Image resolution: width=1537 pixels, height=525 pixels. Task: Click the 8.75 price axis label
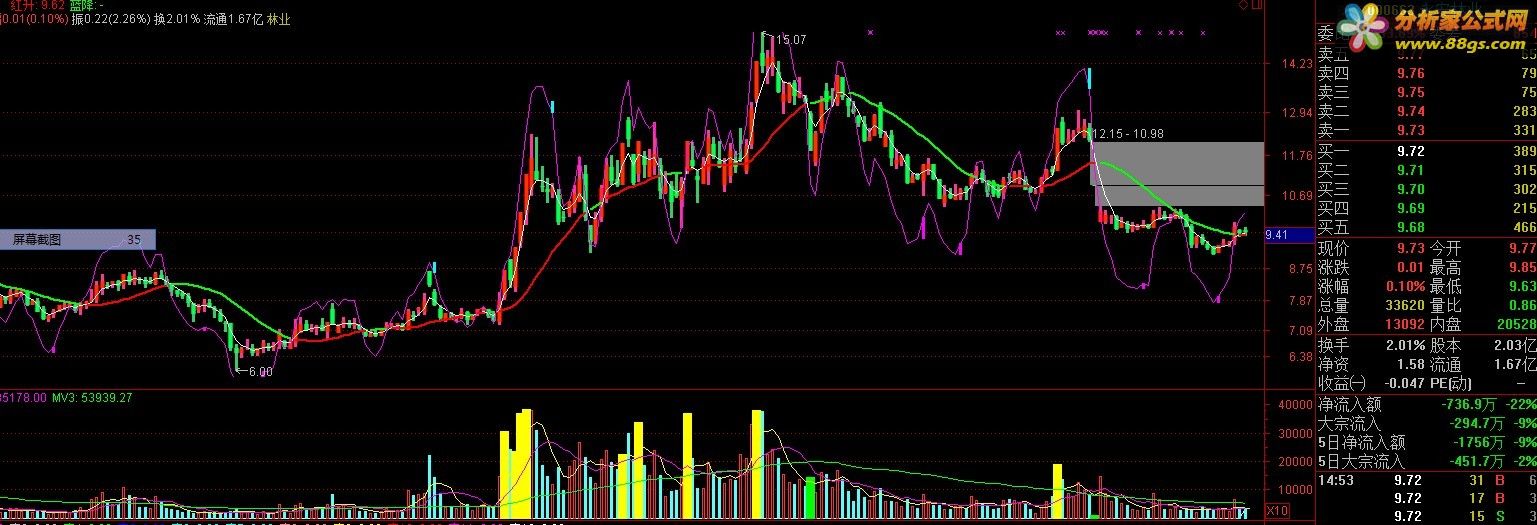(x=1300, y=268)
